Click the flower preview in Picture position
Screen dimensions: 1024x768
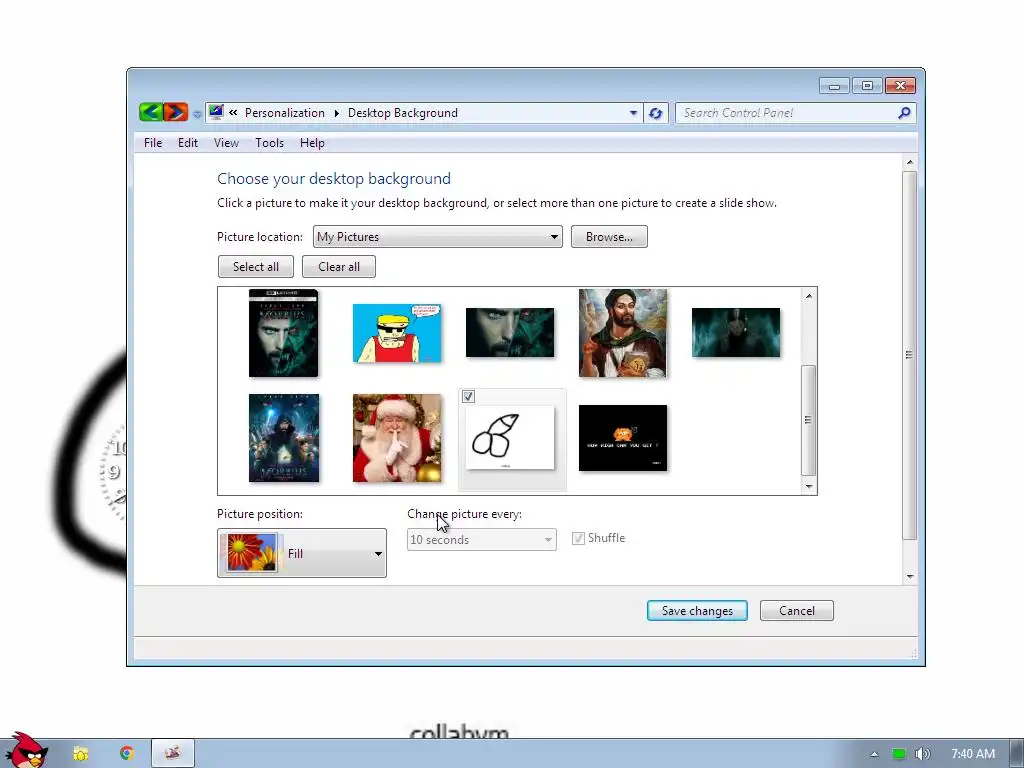click(251, 552)
